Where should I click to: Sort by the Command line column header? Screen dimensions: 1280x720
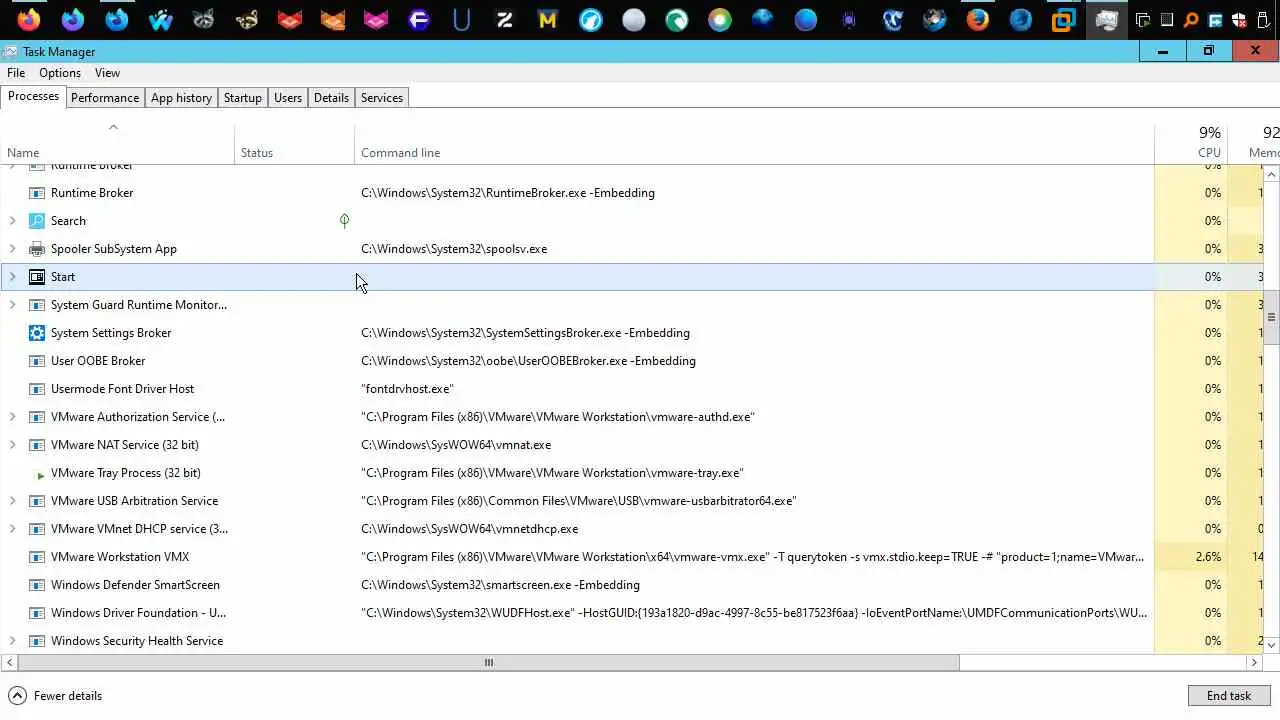pos(755,143)
